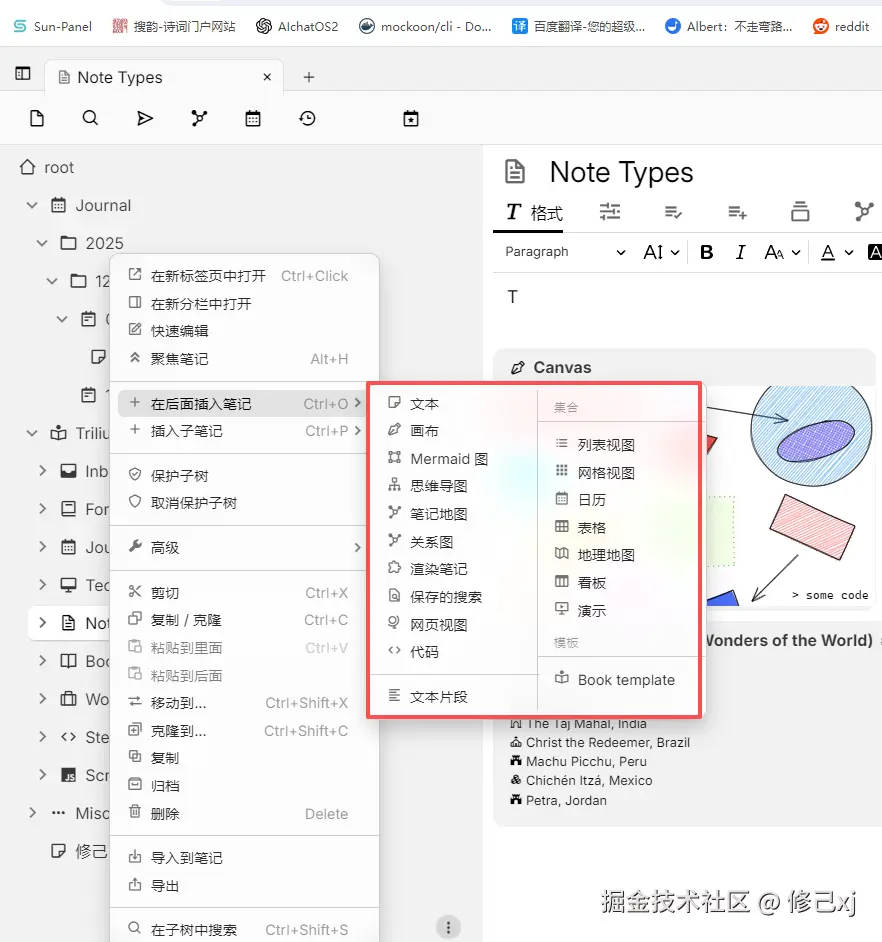Click the jump-to-note arrow icon

point(145,119)
